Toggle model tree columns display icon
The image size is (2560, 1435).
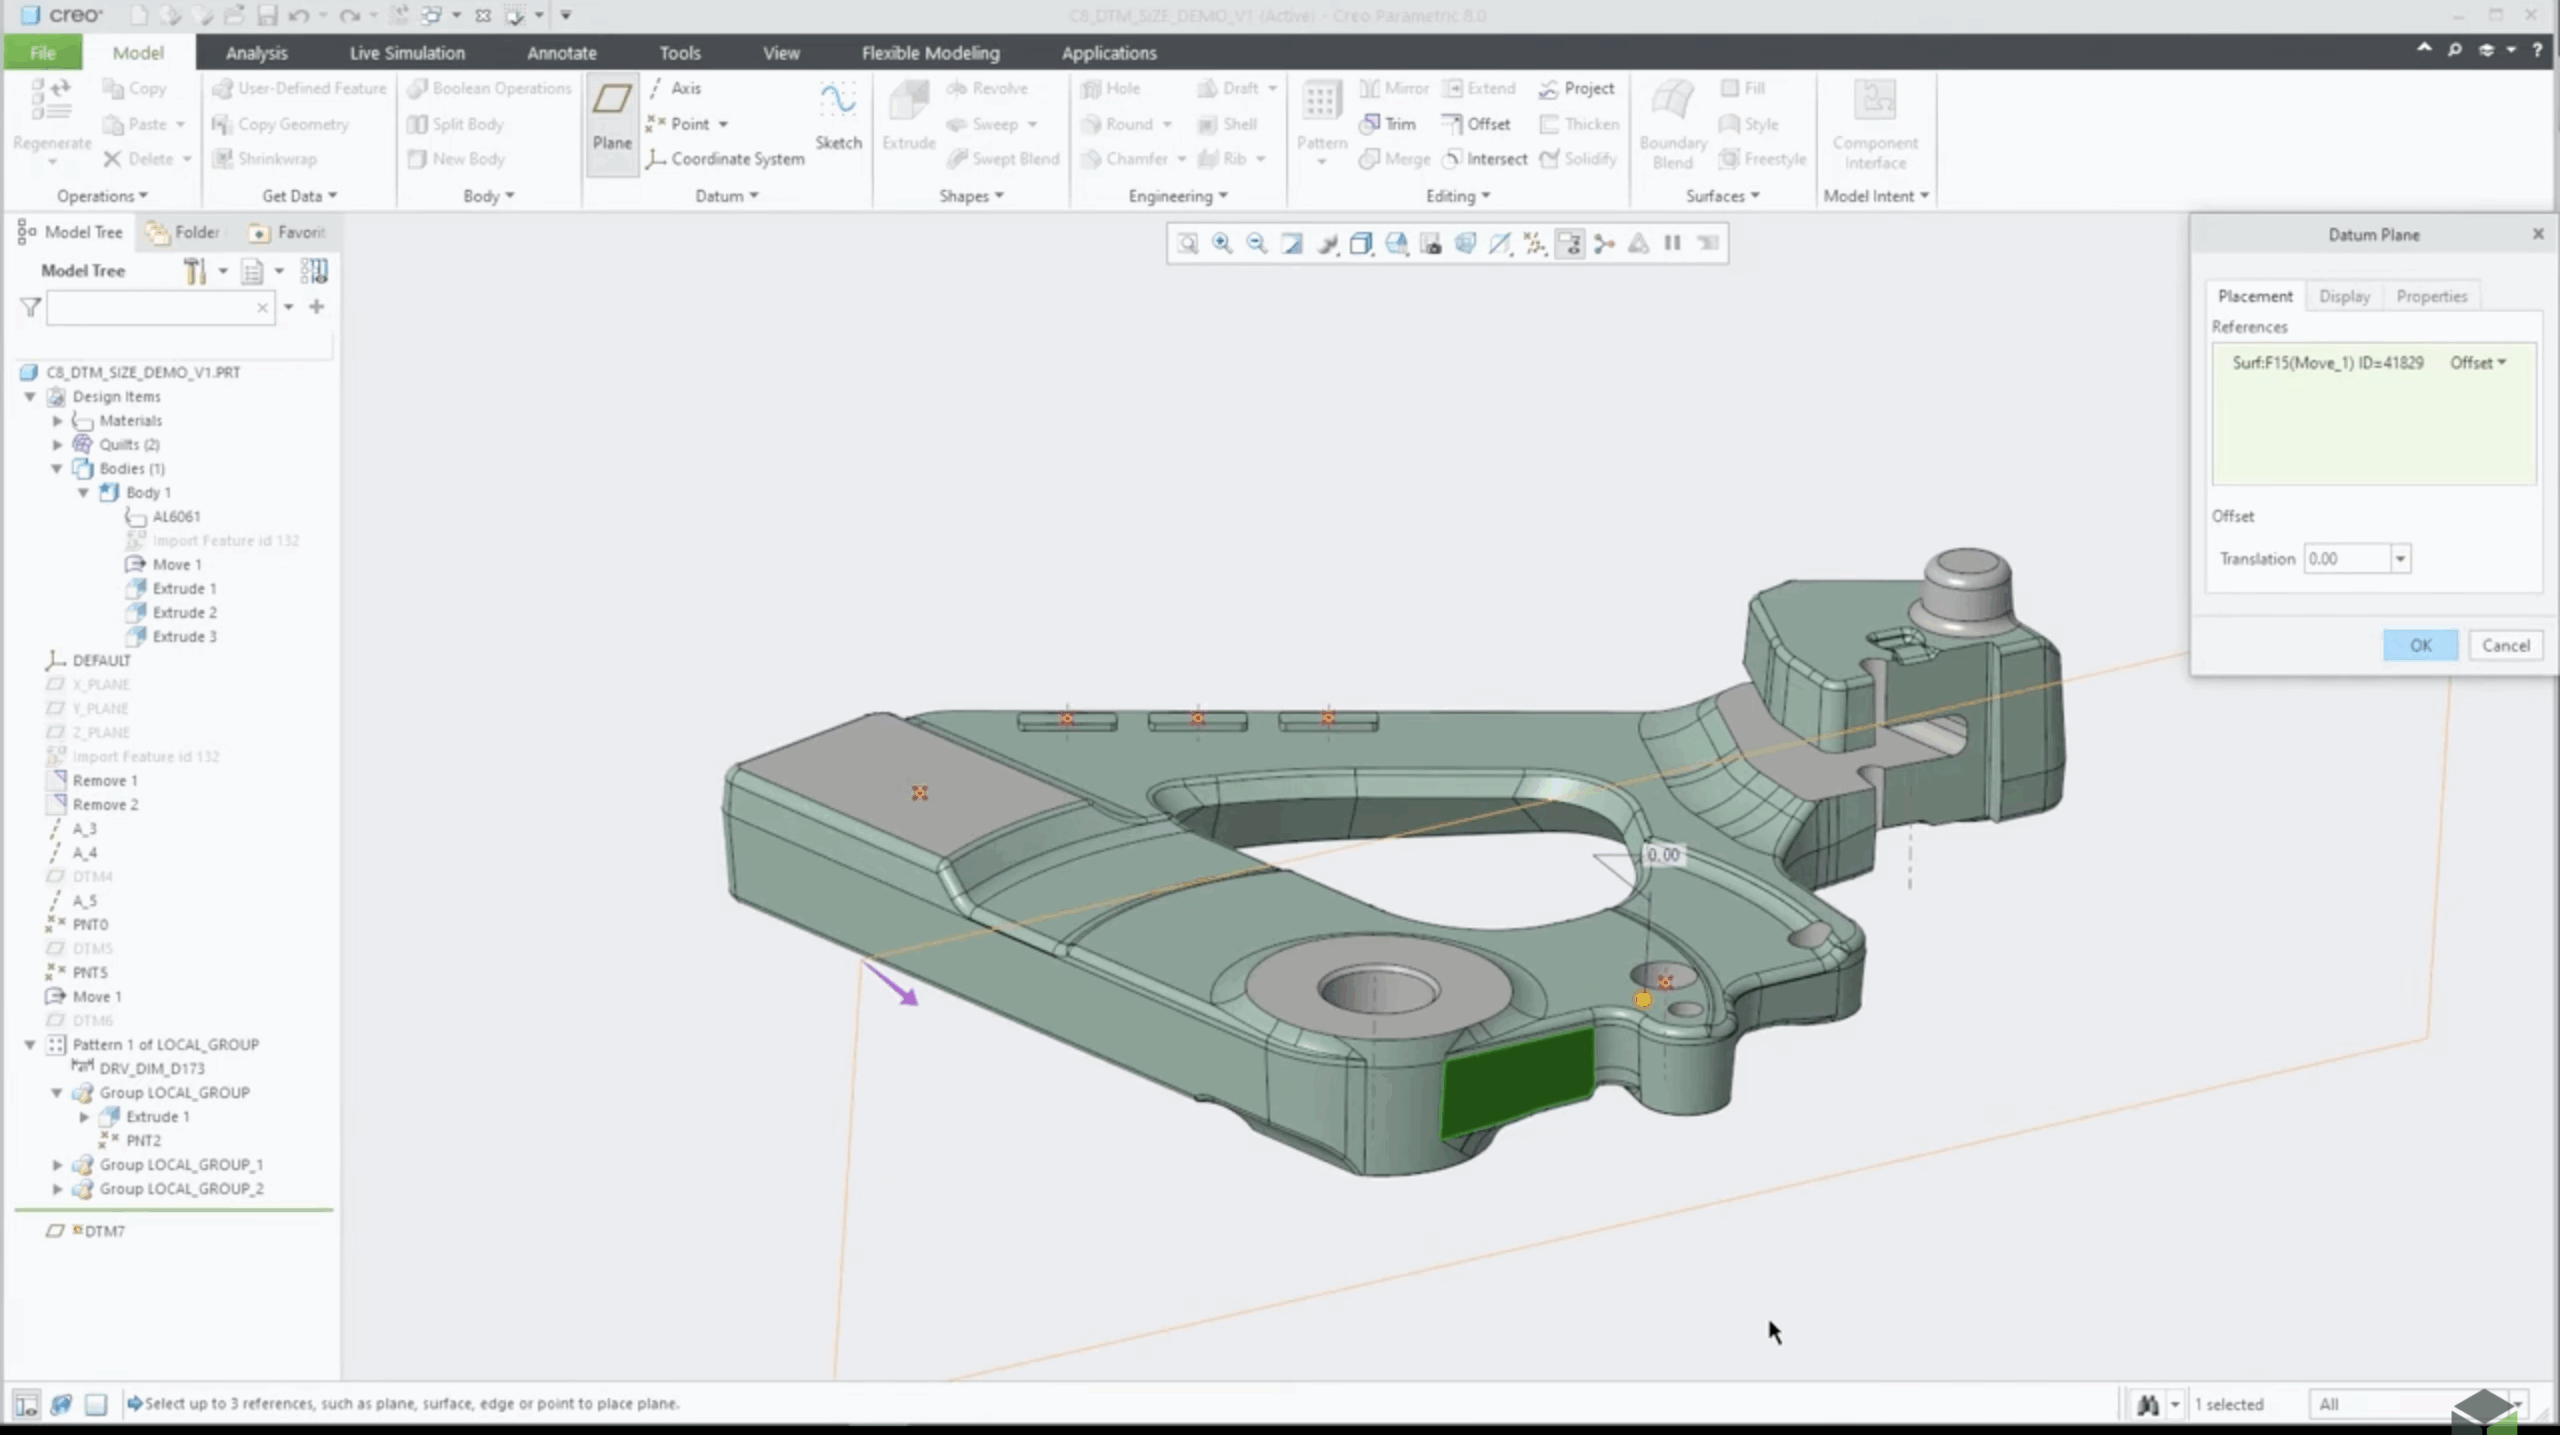314,271
